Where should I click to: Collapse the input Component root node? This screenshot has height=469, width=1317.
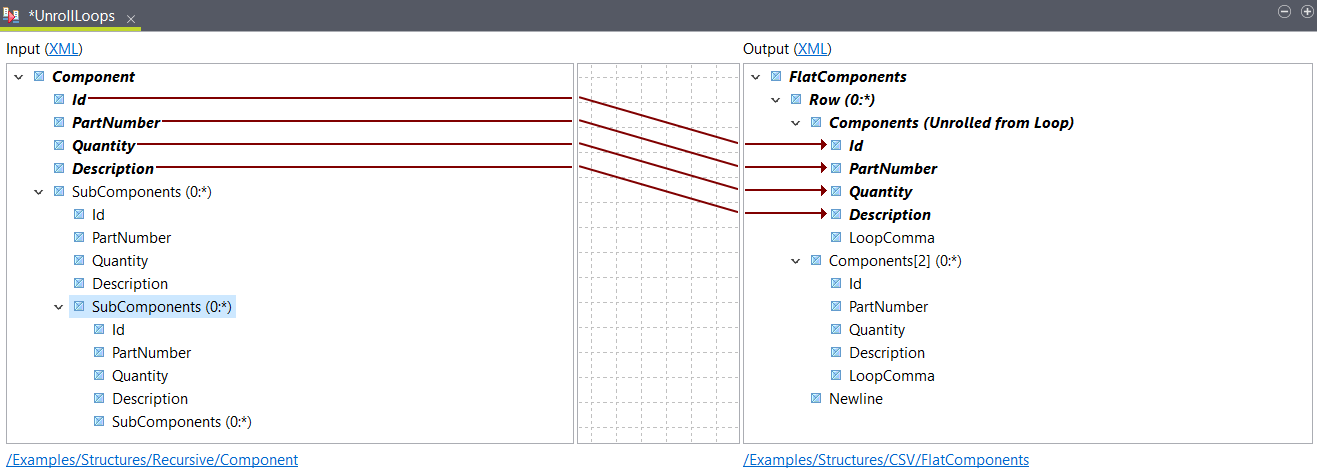pyautogui.click(x=18, y=76)
